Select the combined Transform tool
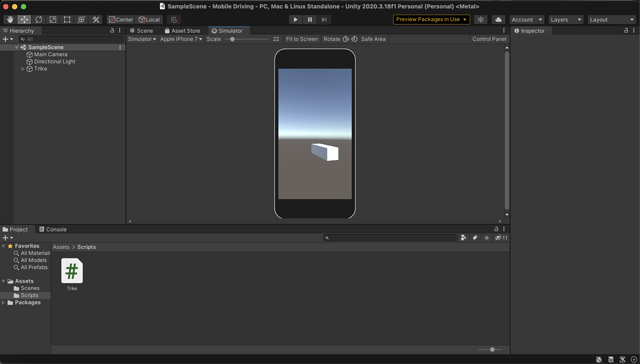This screenshot has width=640, height=364. (x=81, y=20)
